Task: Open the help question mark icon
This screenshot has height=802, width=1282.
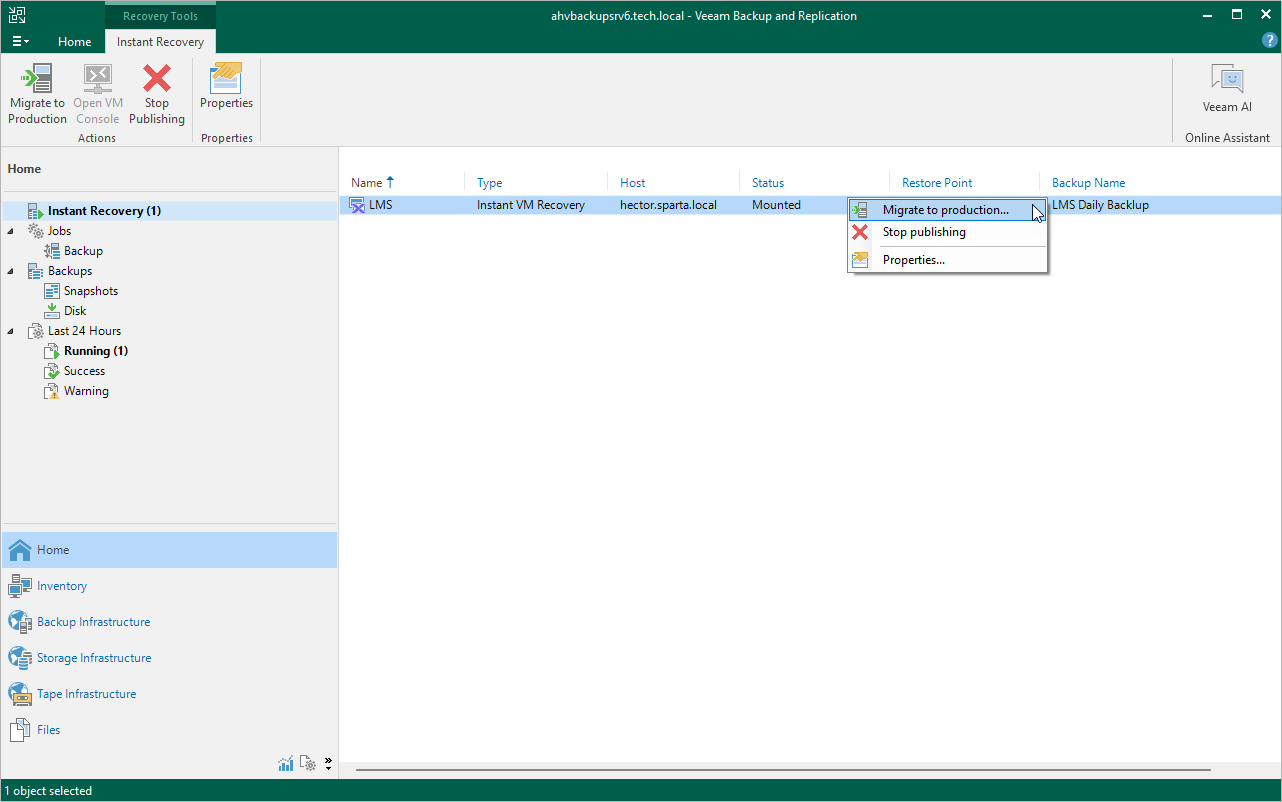Action: [1270, 41]
